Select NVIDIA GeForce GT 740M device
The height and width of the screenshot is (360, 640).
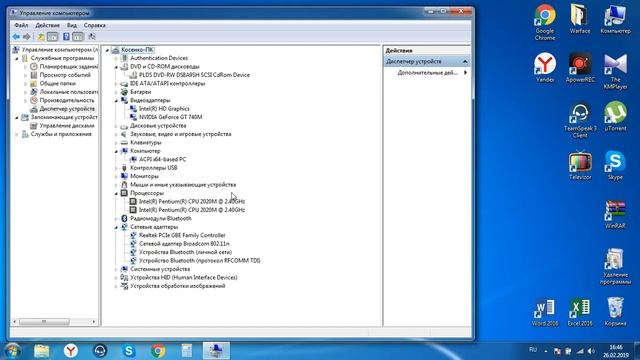(x=170, y=117)
